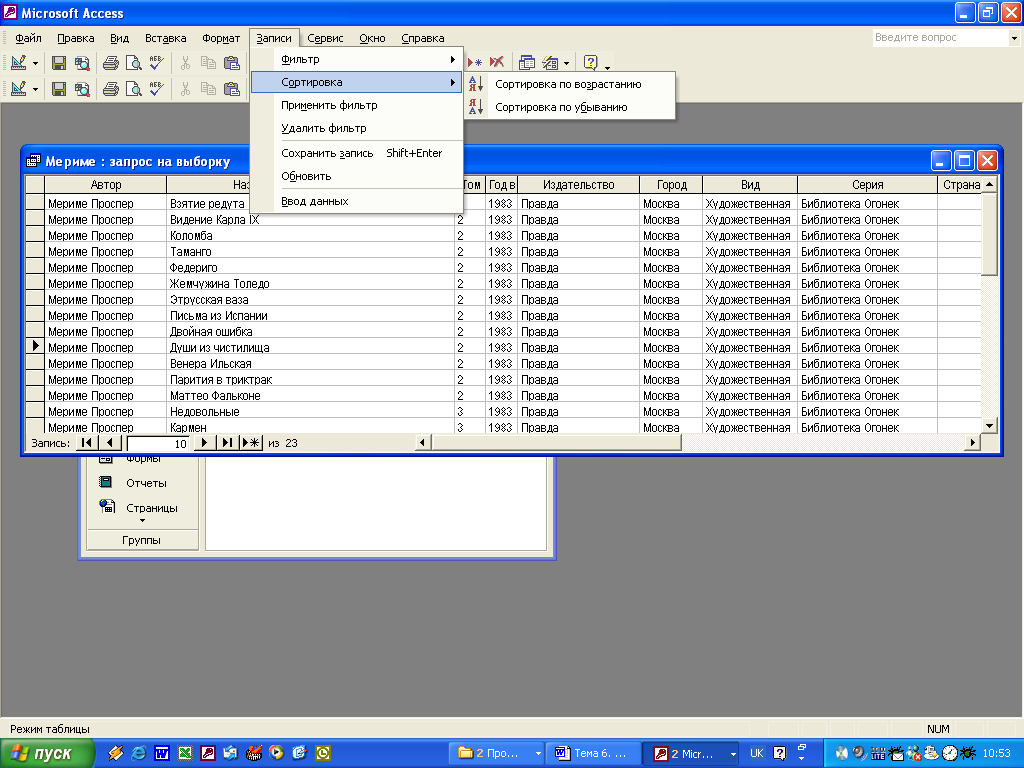Click the New Record toolbar icon
This screenshot has width=1024, height=768.
[475, 63]
